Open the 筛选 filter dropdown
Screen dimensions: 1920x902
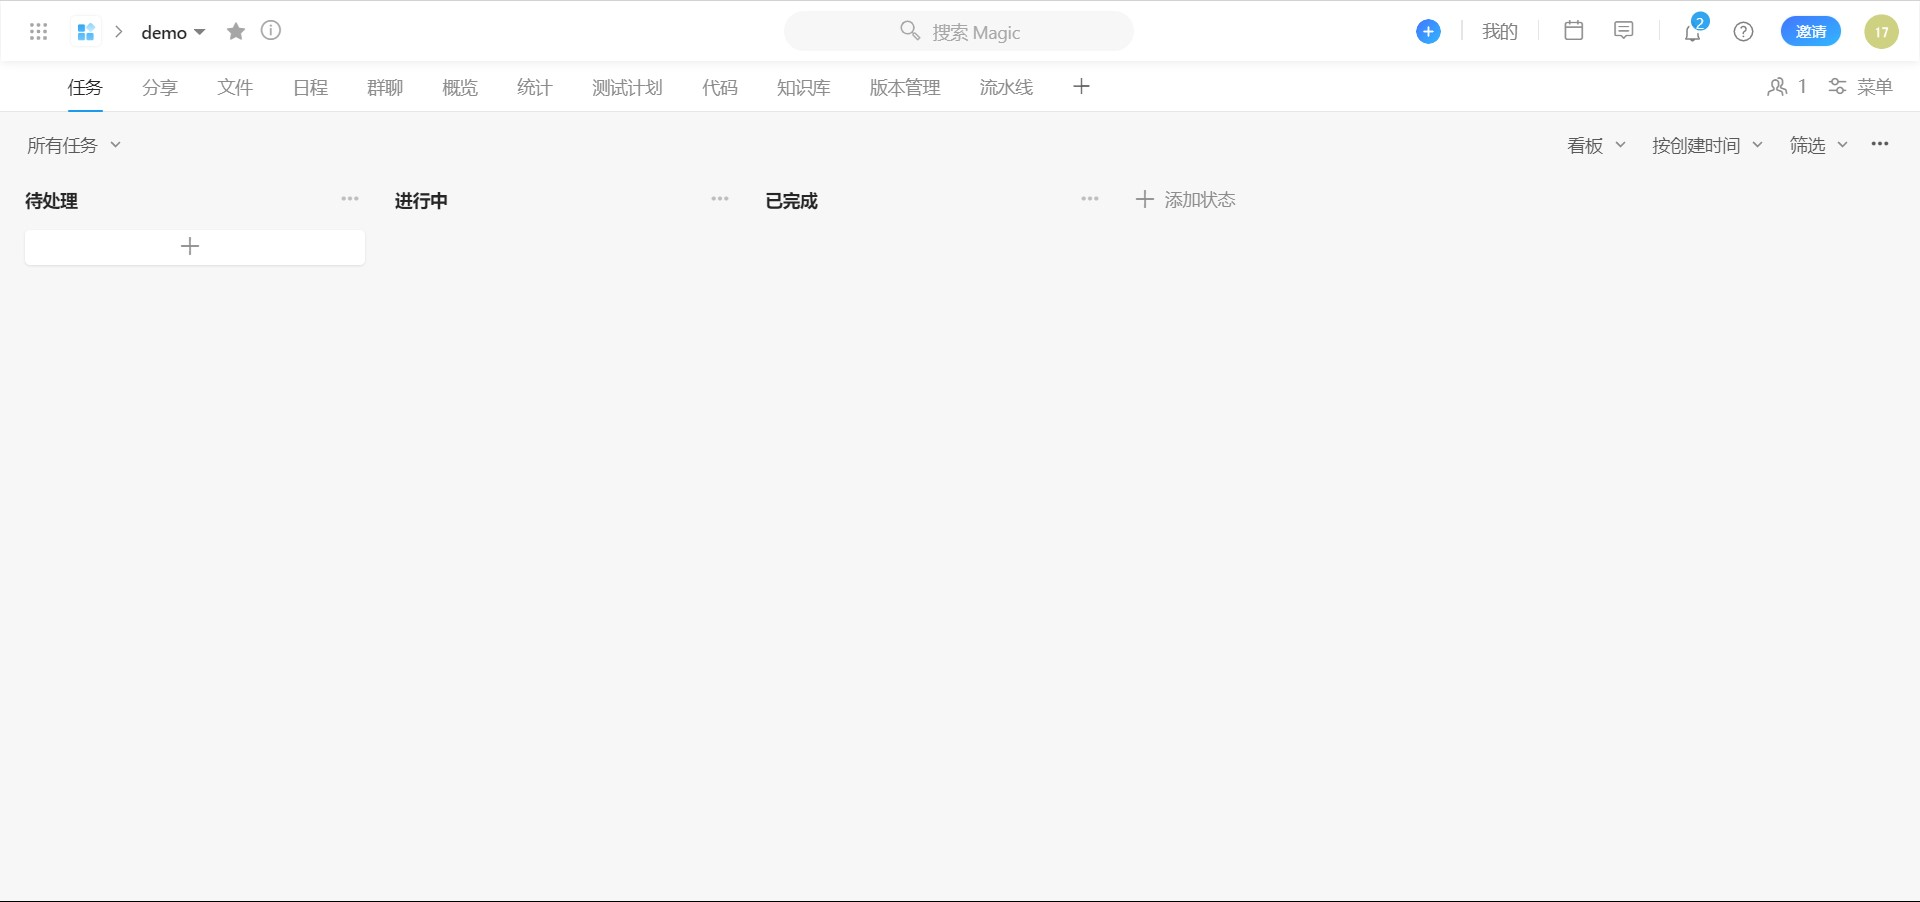coord(1815,145)
